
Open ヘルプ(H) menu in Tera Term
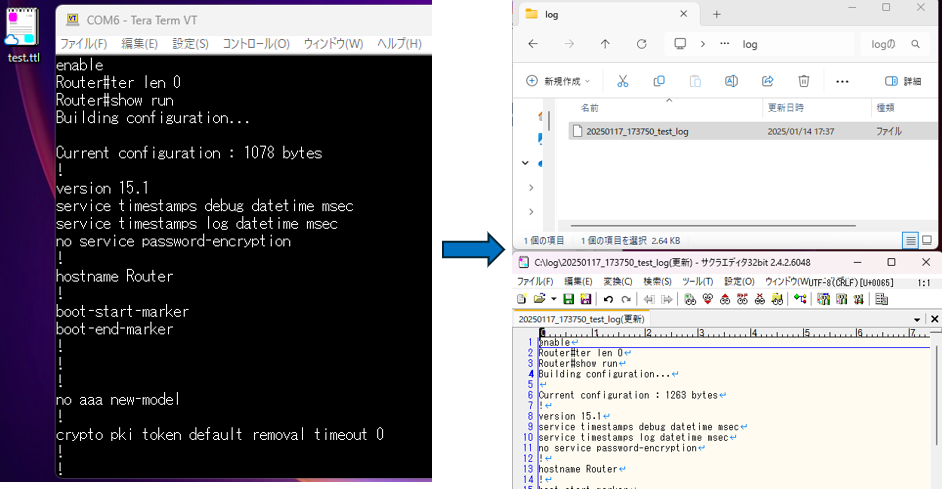[x=399, y=44]
